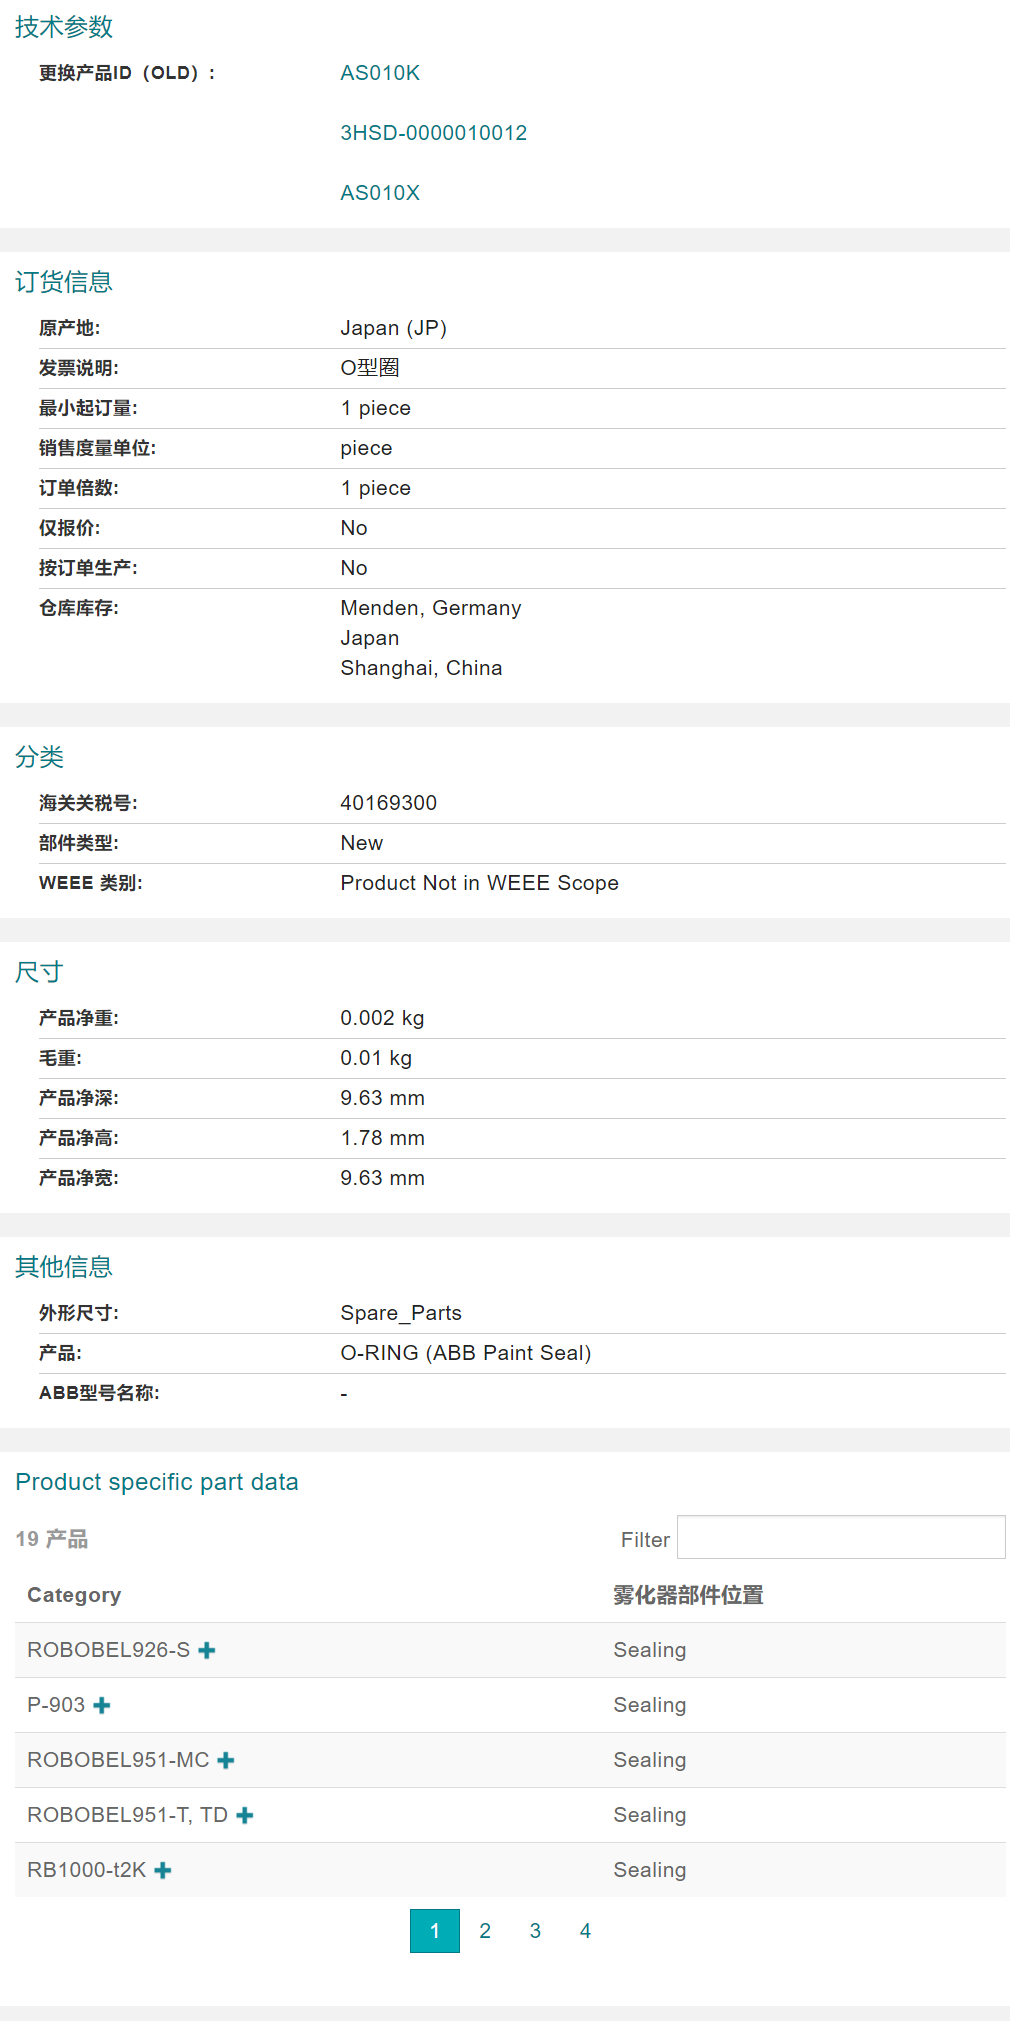Open the 3HSD-0000010012 product link
The width and height of the screenshot is (1010, 2021).
433,133
